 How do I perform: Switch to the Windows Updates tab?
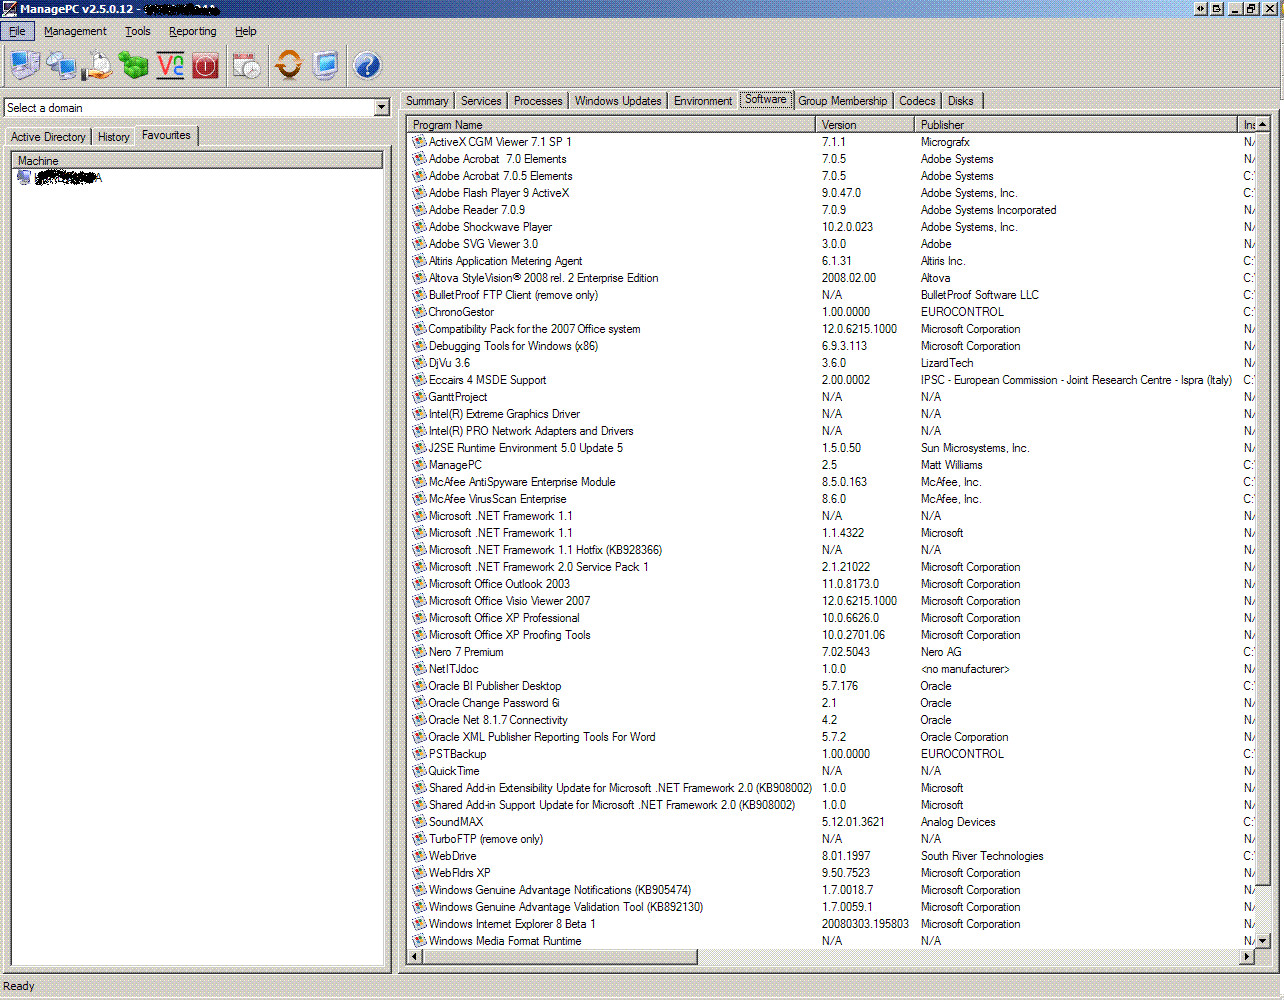(618, 101)
